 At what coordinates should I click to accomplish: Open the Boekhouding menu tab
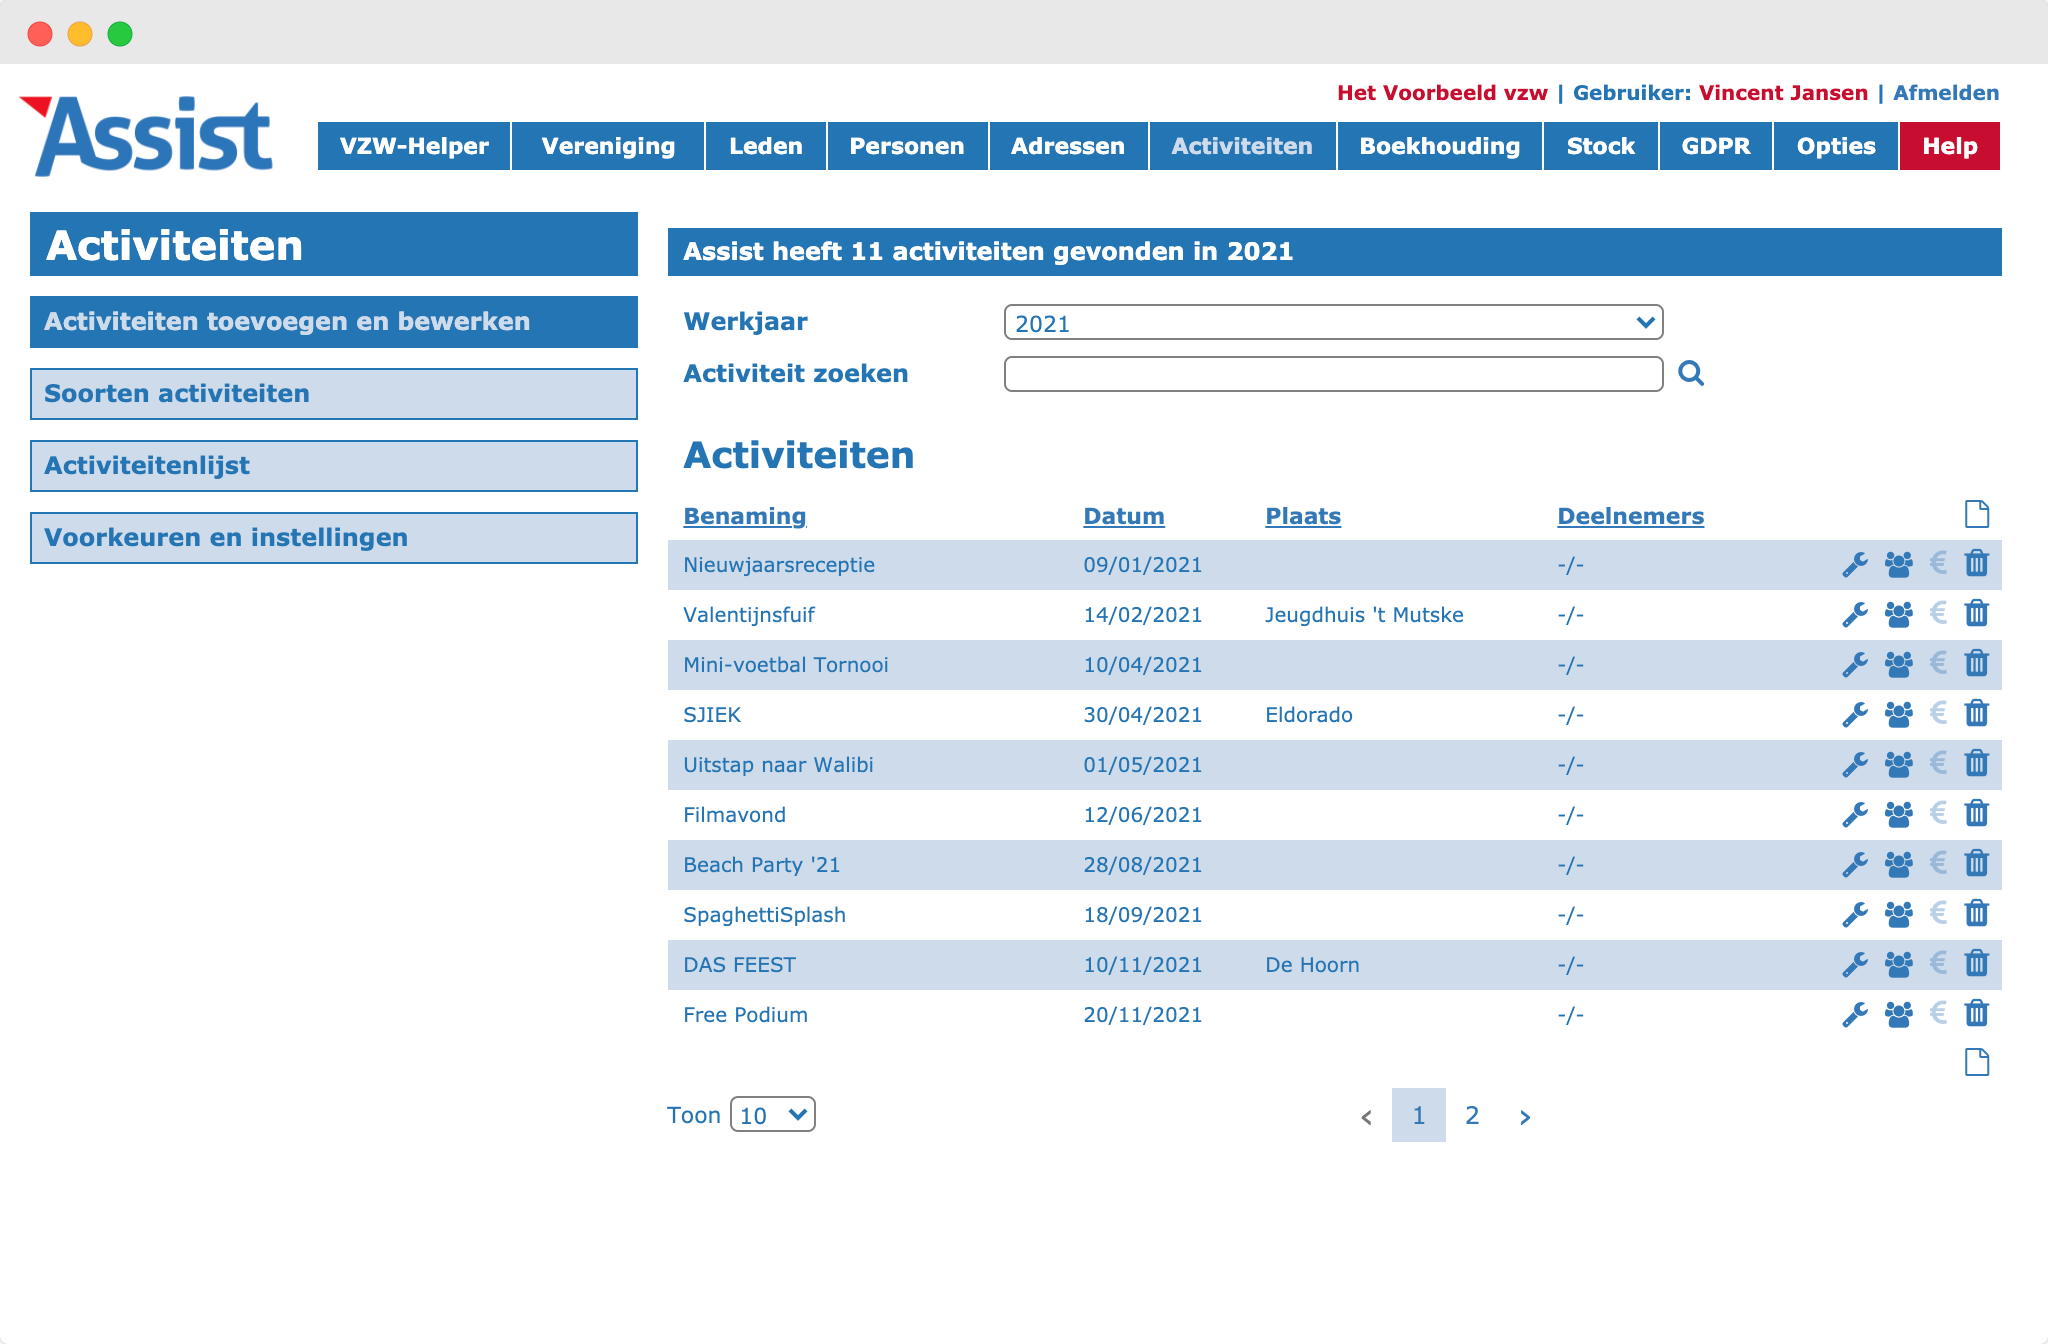[x=1439, y=146]
